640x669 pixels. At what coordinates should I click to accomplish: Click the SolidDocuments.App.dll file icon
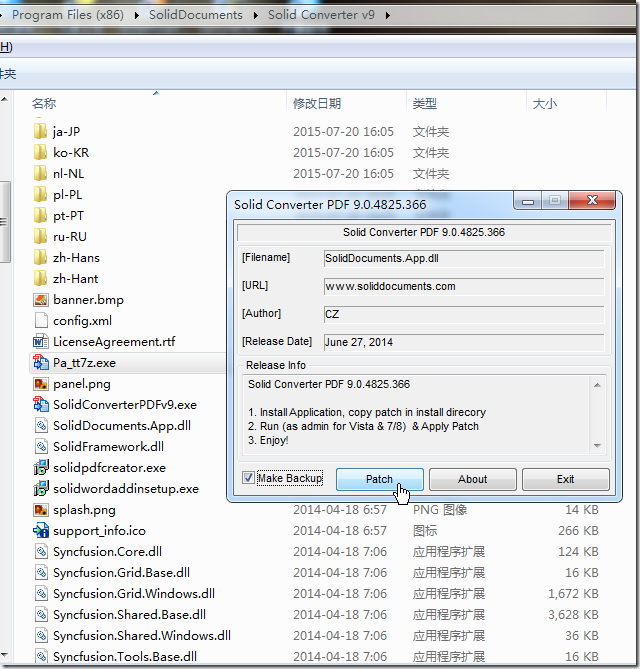[x=41, y=425]
